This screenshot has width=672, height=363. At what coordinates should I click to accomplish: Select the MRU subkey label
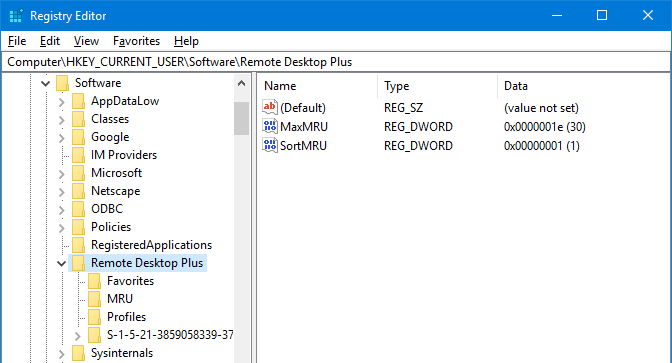point(120,299)
